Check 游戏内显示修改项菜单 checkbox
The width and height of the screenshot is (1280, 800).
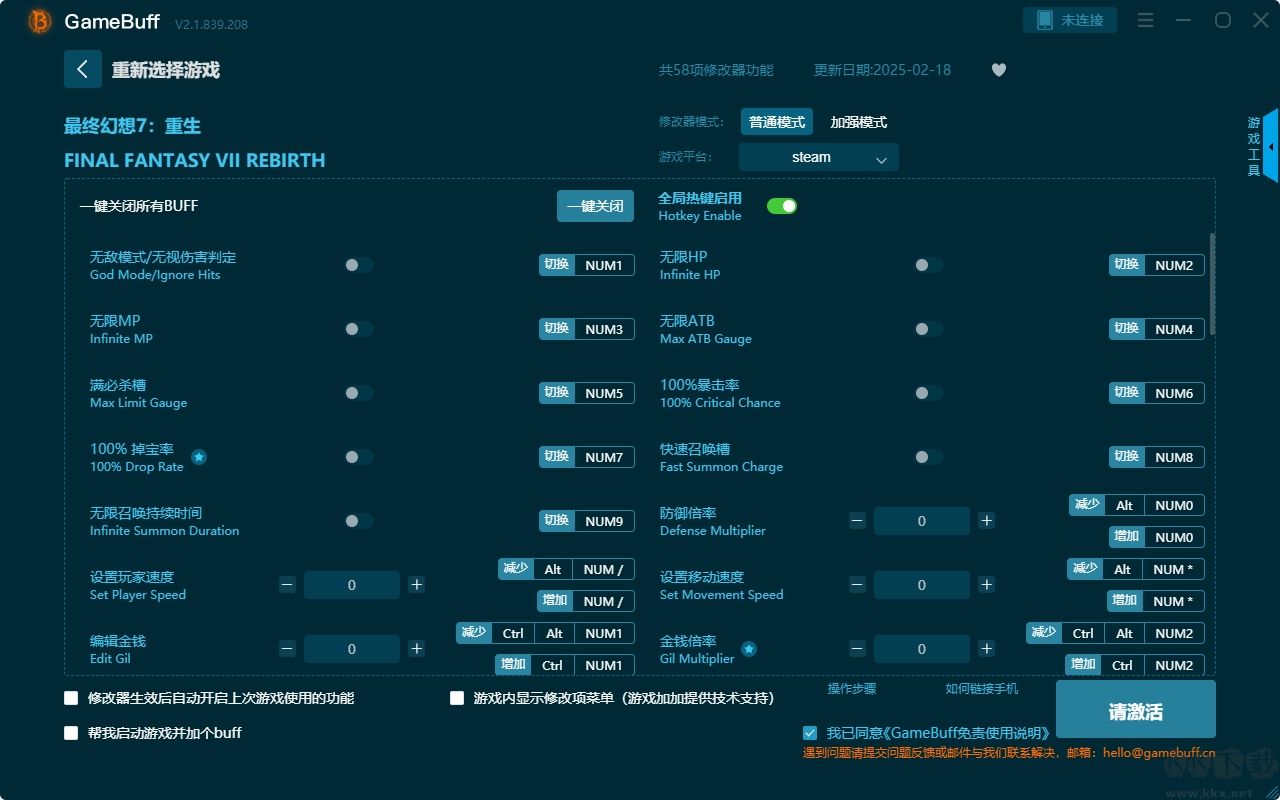click(x=457, y=698)
